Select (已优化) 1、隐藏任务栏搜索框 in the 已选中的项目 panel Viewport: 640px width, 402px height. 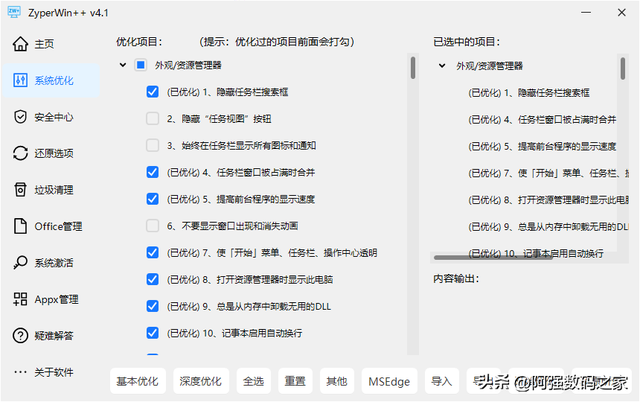pyautogui.click(x=529, y=93)
